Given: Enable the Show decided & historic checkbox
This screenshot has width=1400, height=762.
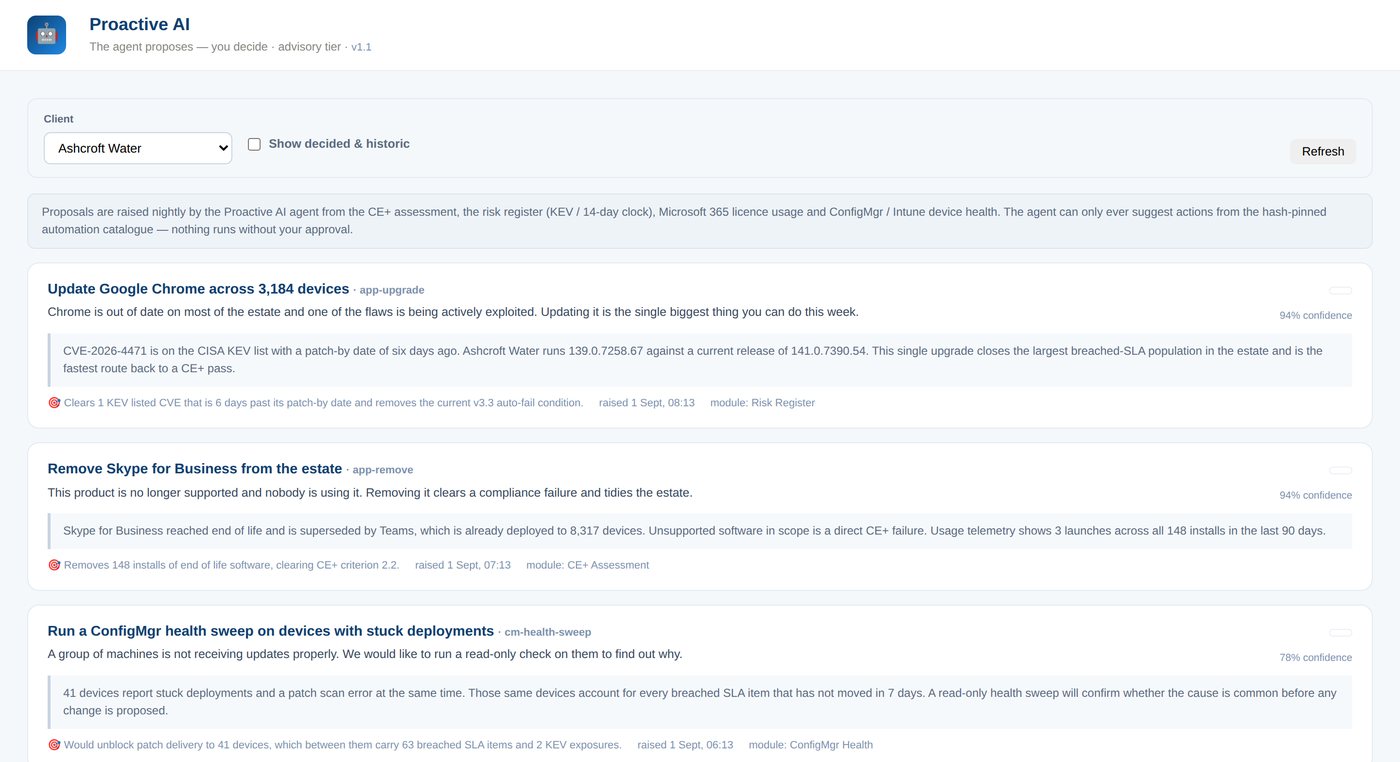Looking at the screenshot, I should [254, 144].
